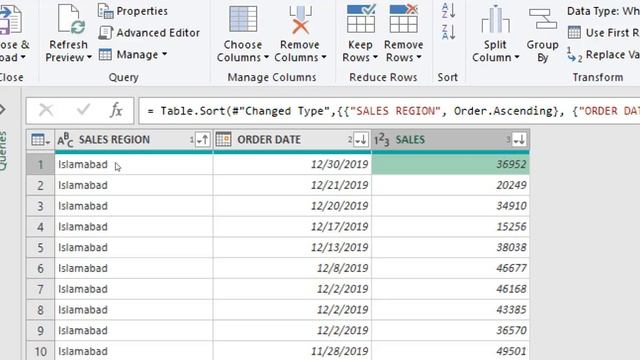
Task: Open Remove Rows dropdown arrow
Action: 419,58
